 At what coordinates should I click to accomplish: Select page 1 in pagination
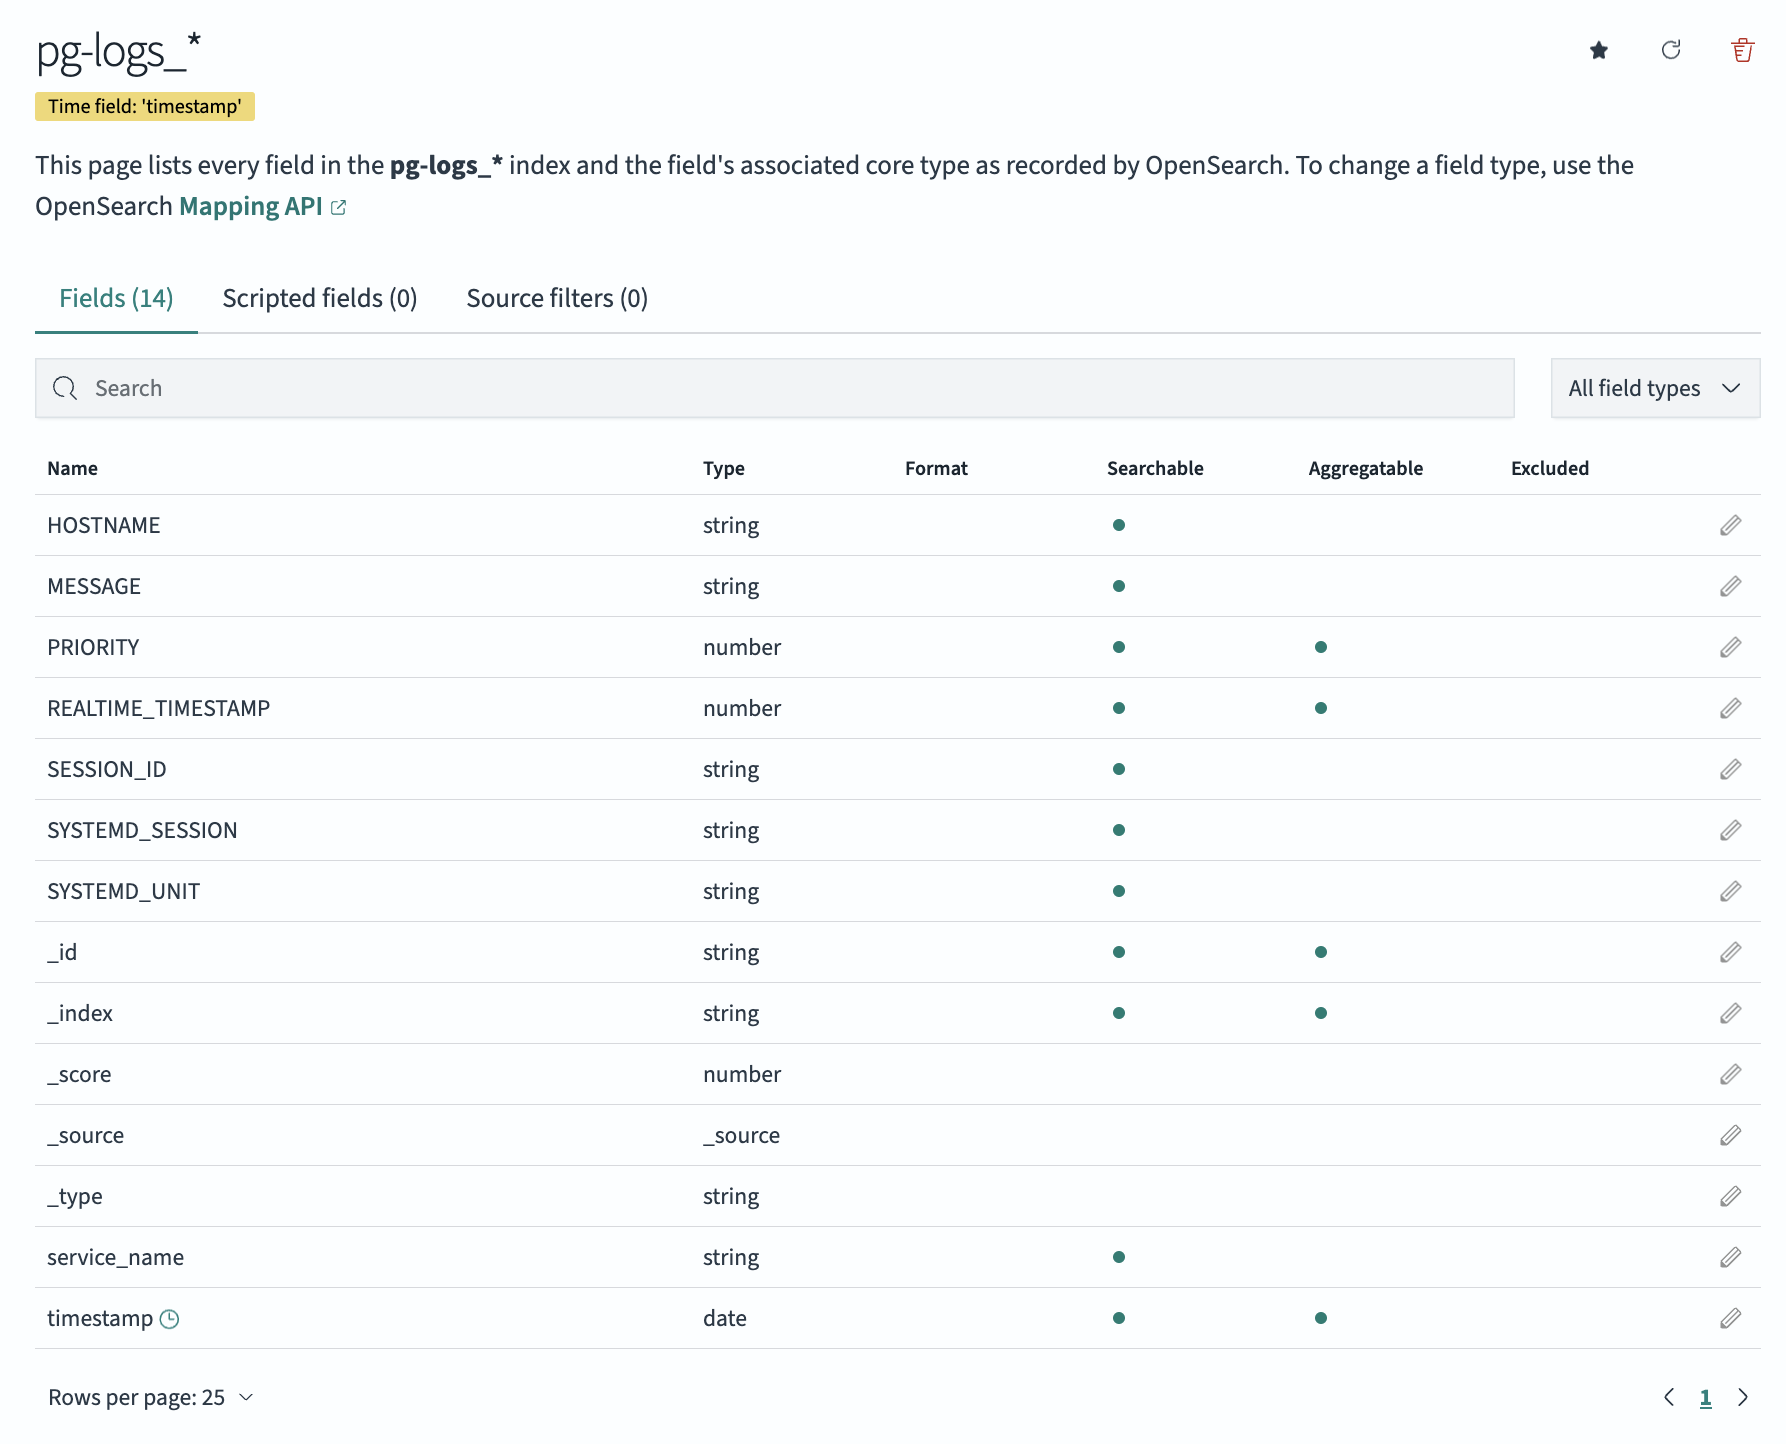click(x=1706, y=1398)
